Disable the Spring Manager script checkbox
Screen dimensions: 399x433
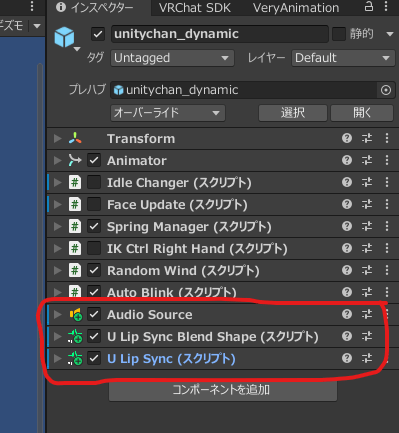tap(94, 226)
